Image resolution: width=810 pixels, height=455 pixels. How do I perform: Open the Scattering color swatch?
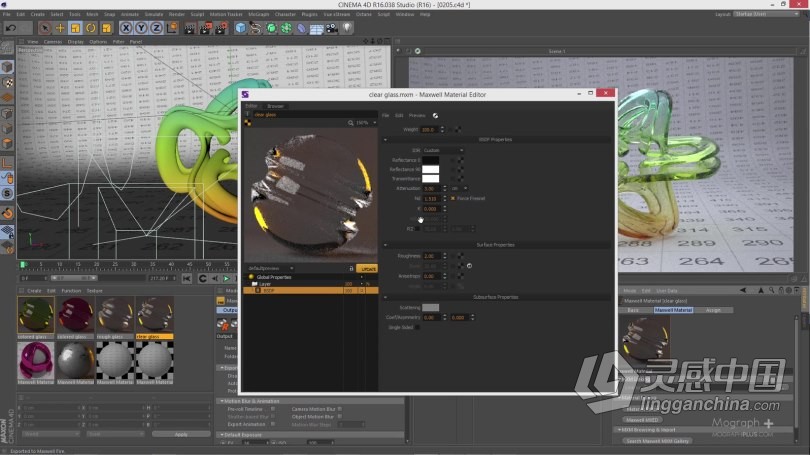[x=430, y=308]
